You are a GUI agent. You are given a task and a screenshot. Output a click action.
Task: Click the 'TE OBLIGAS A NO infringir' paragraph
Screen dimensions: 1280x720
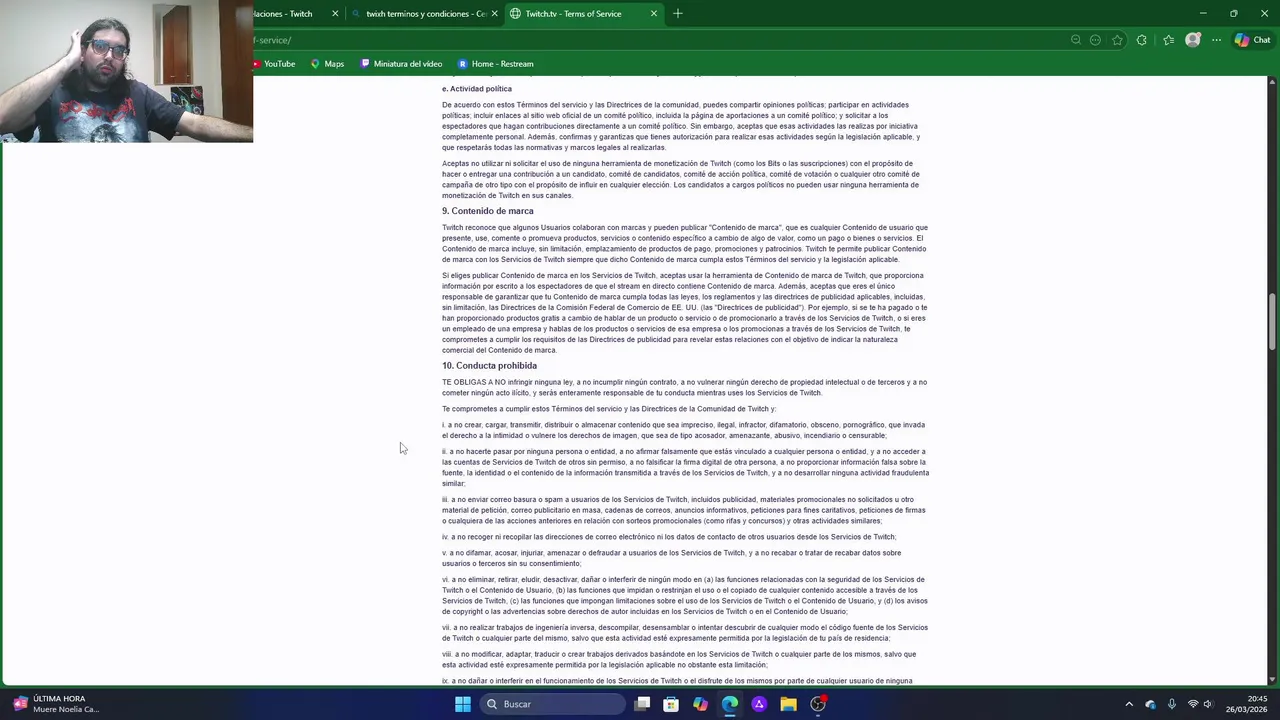click(685, 387)
